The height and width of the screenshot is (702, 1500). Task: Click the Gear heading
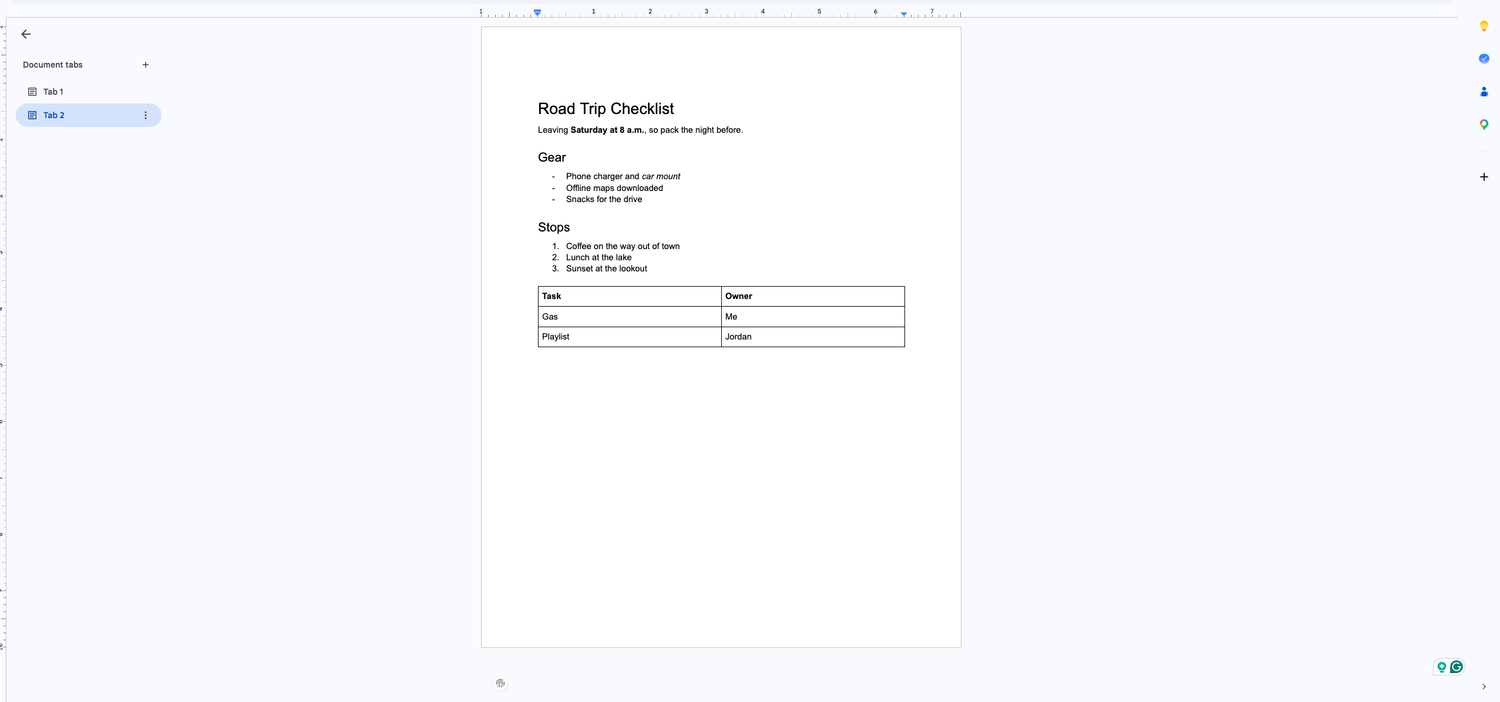point(552,158)
